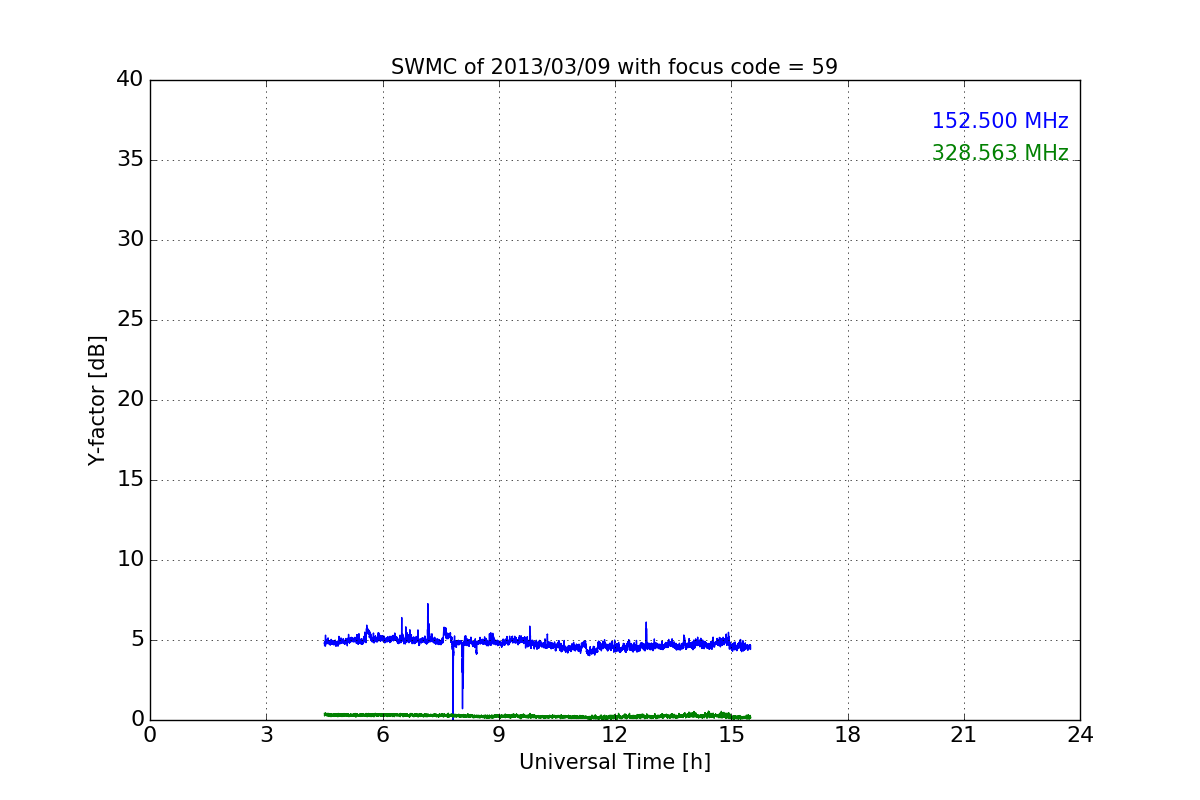This screenshot has width=1200, height=800.
Task: Click the plot title 'SWMC of 2013/03/09 with focus code = 59'
Action: 614,67
